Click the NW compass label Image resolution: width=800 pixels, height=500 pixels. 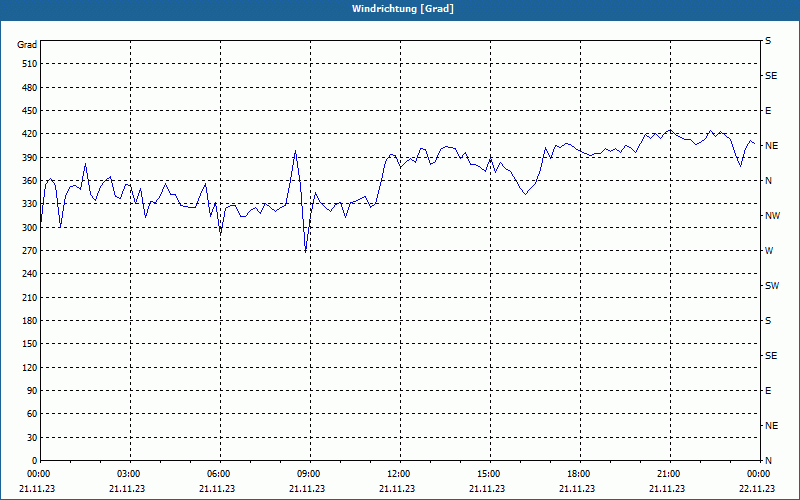coord(772,216)
